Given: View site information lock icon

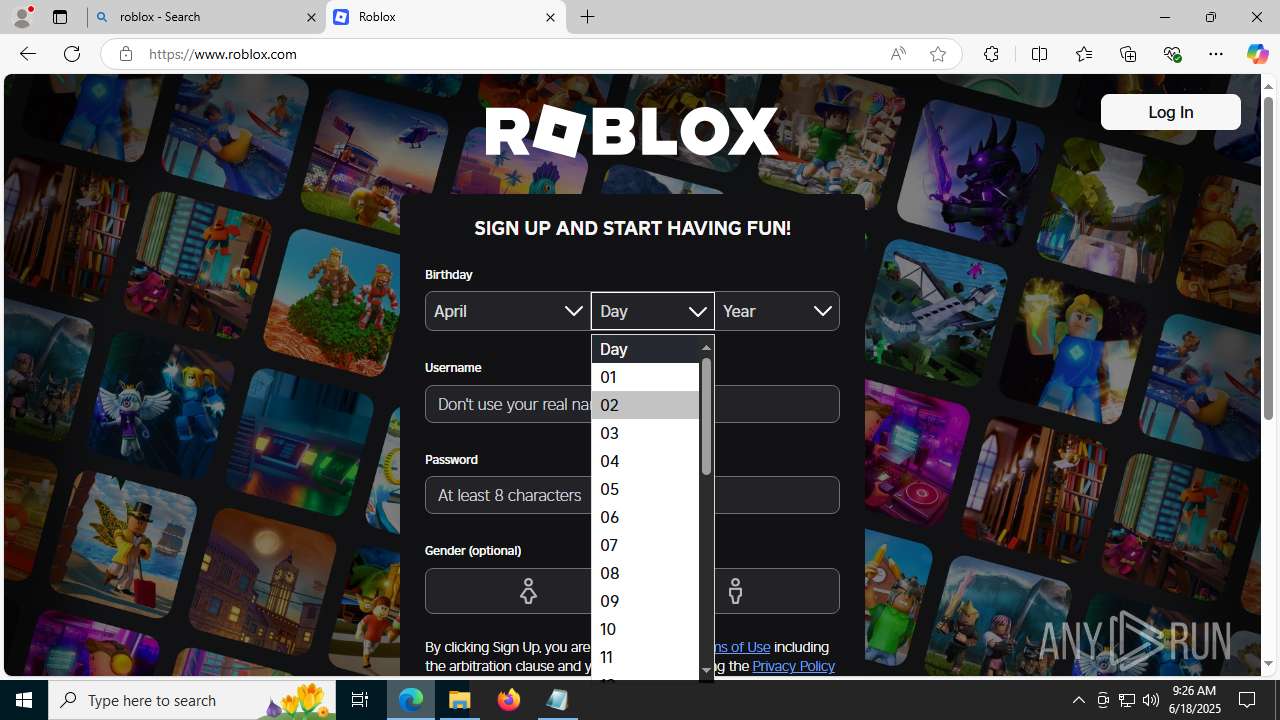Looking at the screenshot, I should [x=125, y=54].
